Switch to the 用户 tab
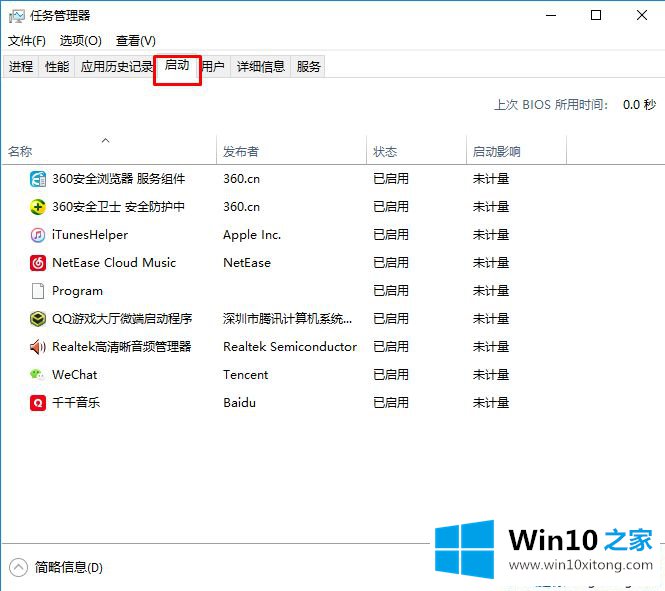The image size is (665, 591). coord(214,66)
